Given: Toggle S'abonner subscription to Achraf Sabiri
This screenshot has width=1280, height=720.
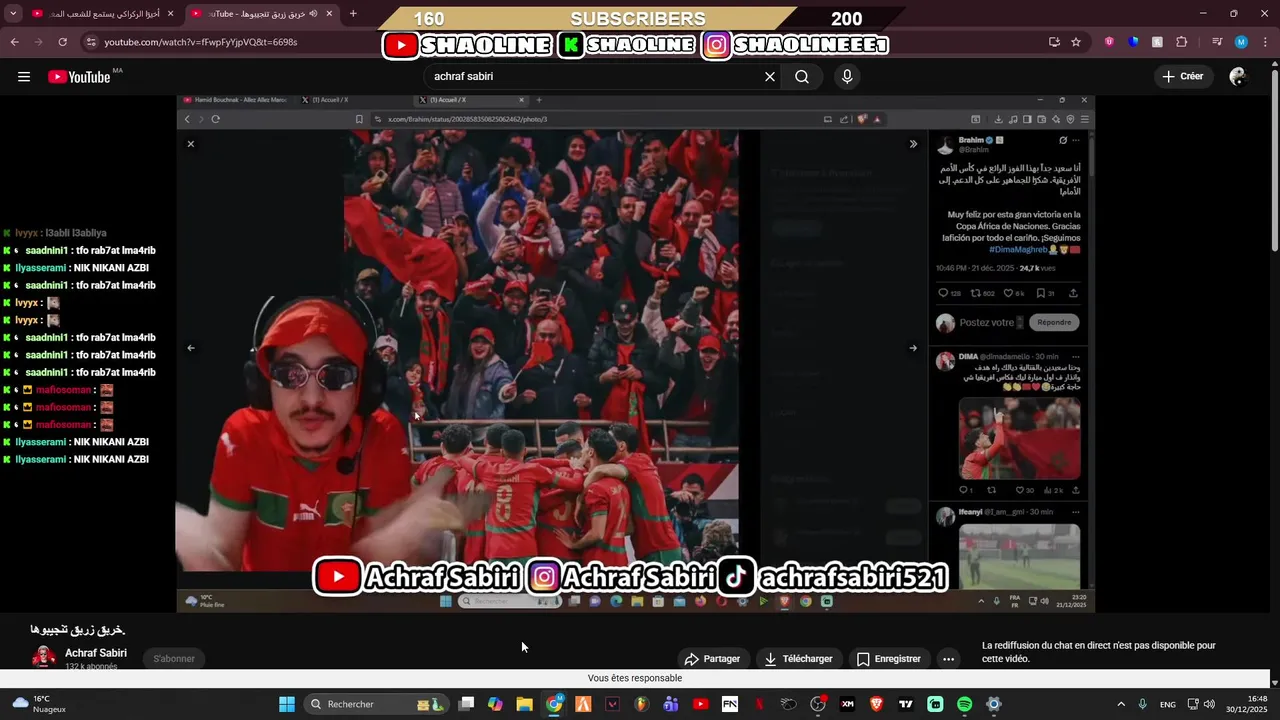Looking at the screenshot, I should click(174, 658).
